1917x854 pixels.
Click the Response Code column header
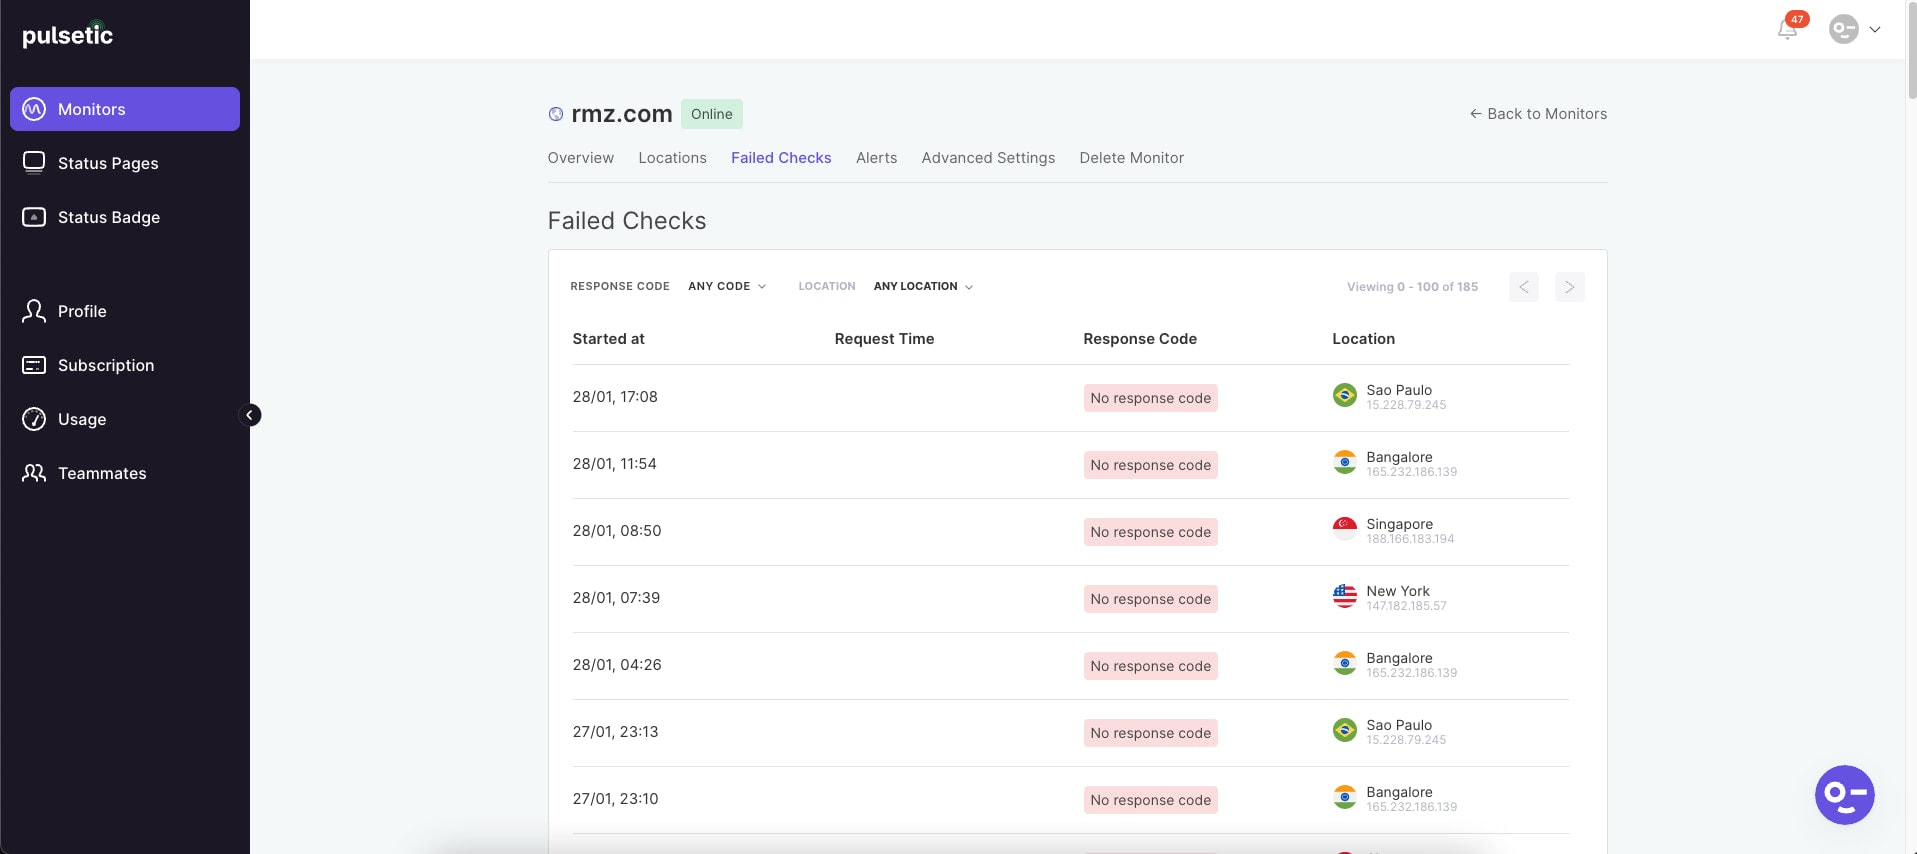click(x=1140, y=339)
